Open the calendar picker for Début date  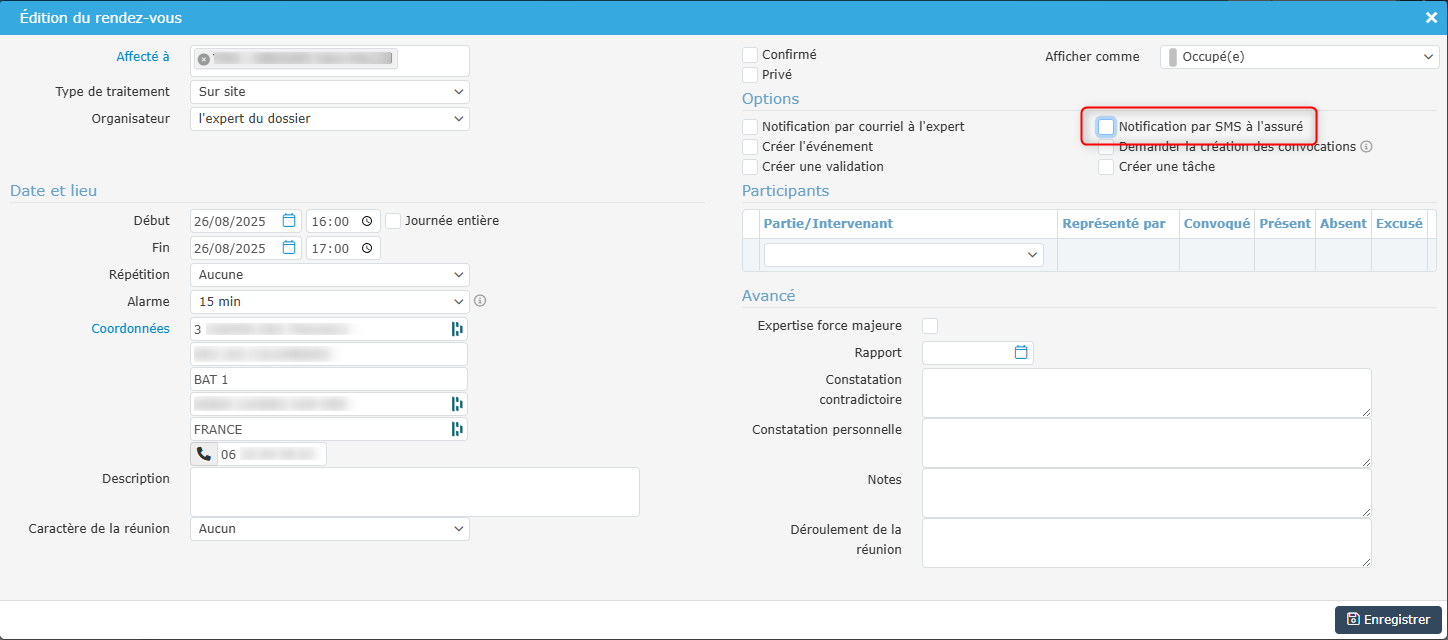click(289, 221)
